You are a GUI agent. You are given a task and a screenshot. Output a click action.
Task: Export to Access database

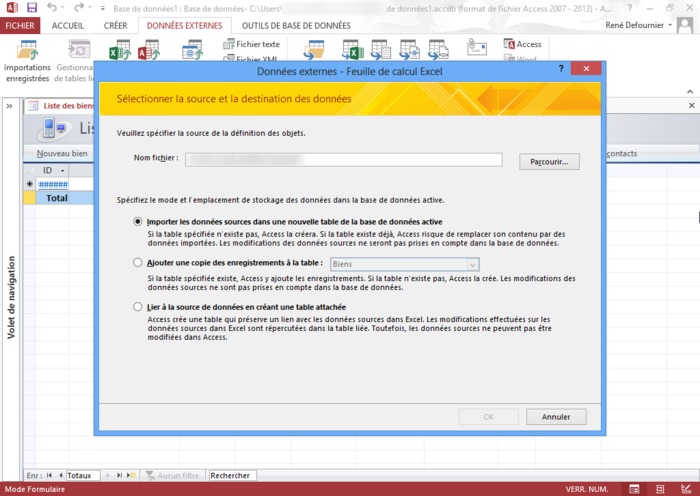coord(522,44)
